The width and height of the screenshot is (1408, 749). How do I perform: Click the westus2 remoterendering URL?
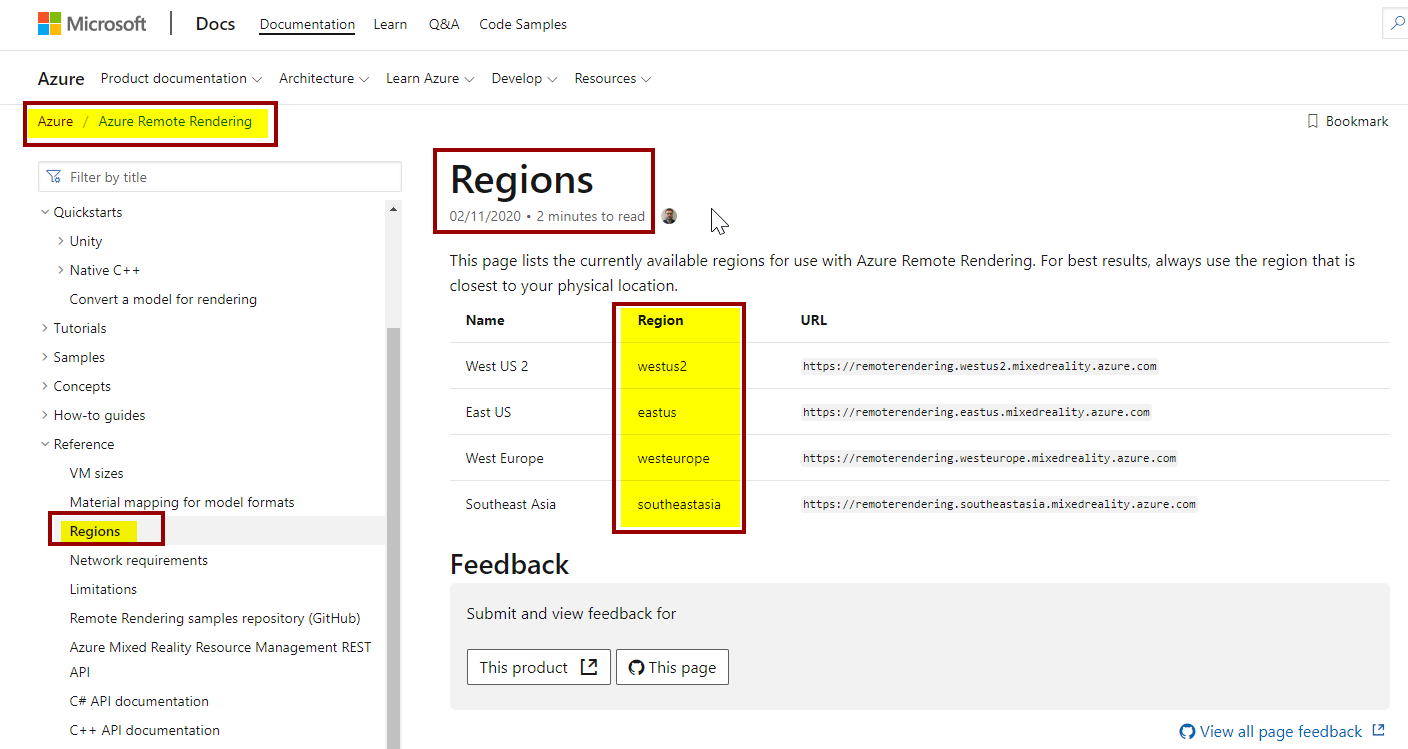(x=980, y=366)
